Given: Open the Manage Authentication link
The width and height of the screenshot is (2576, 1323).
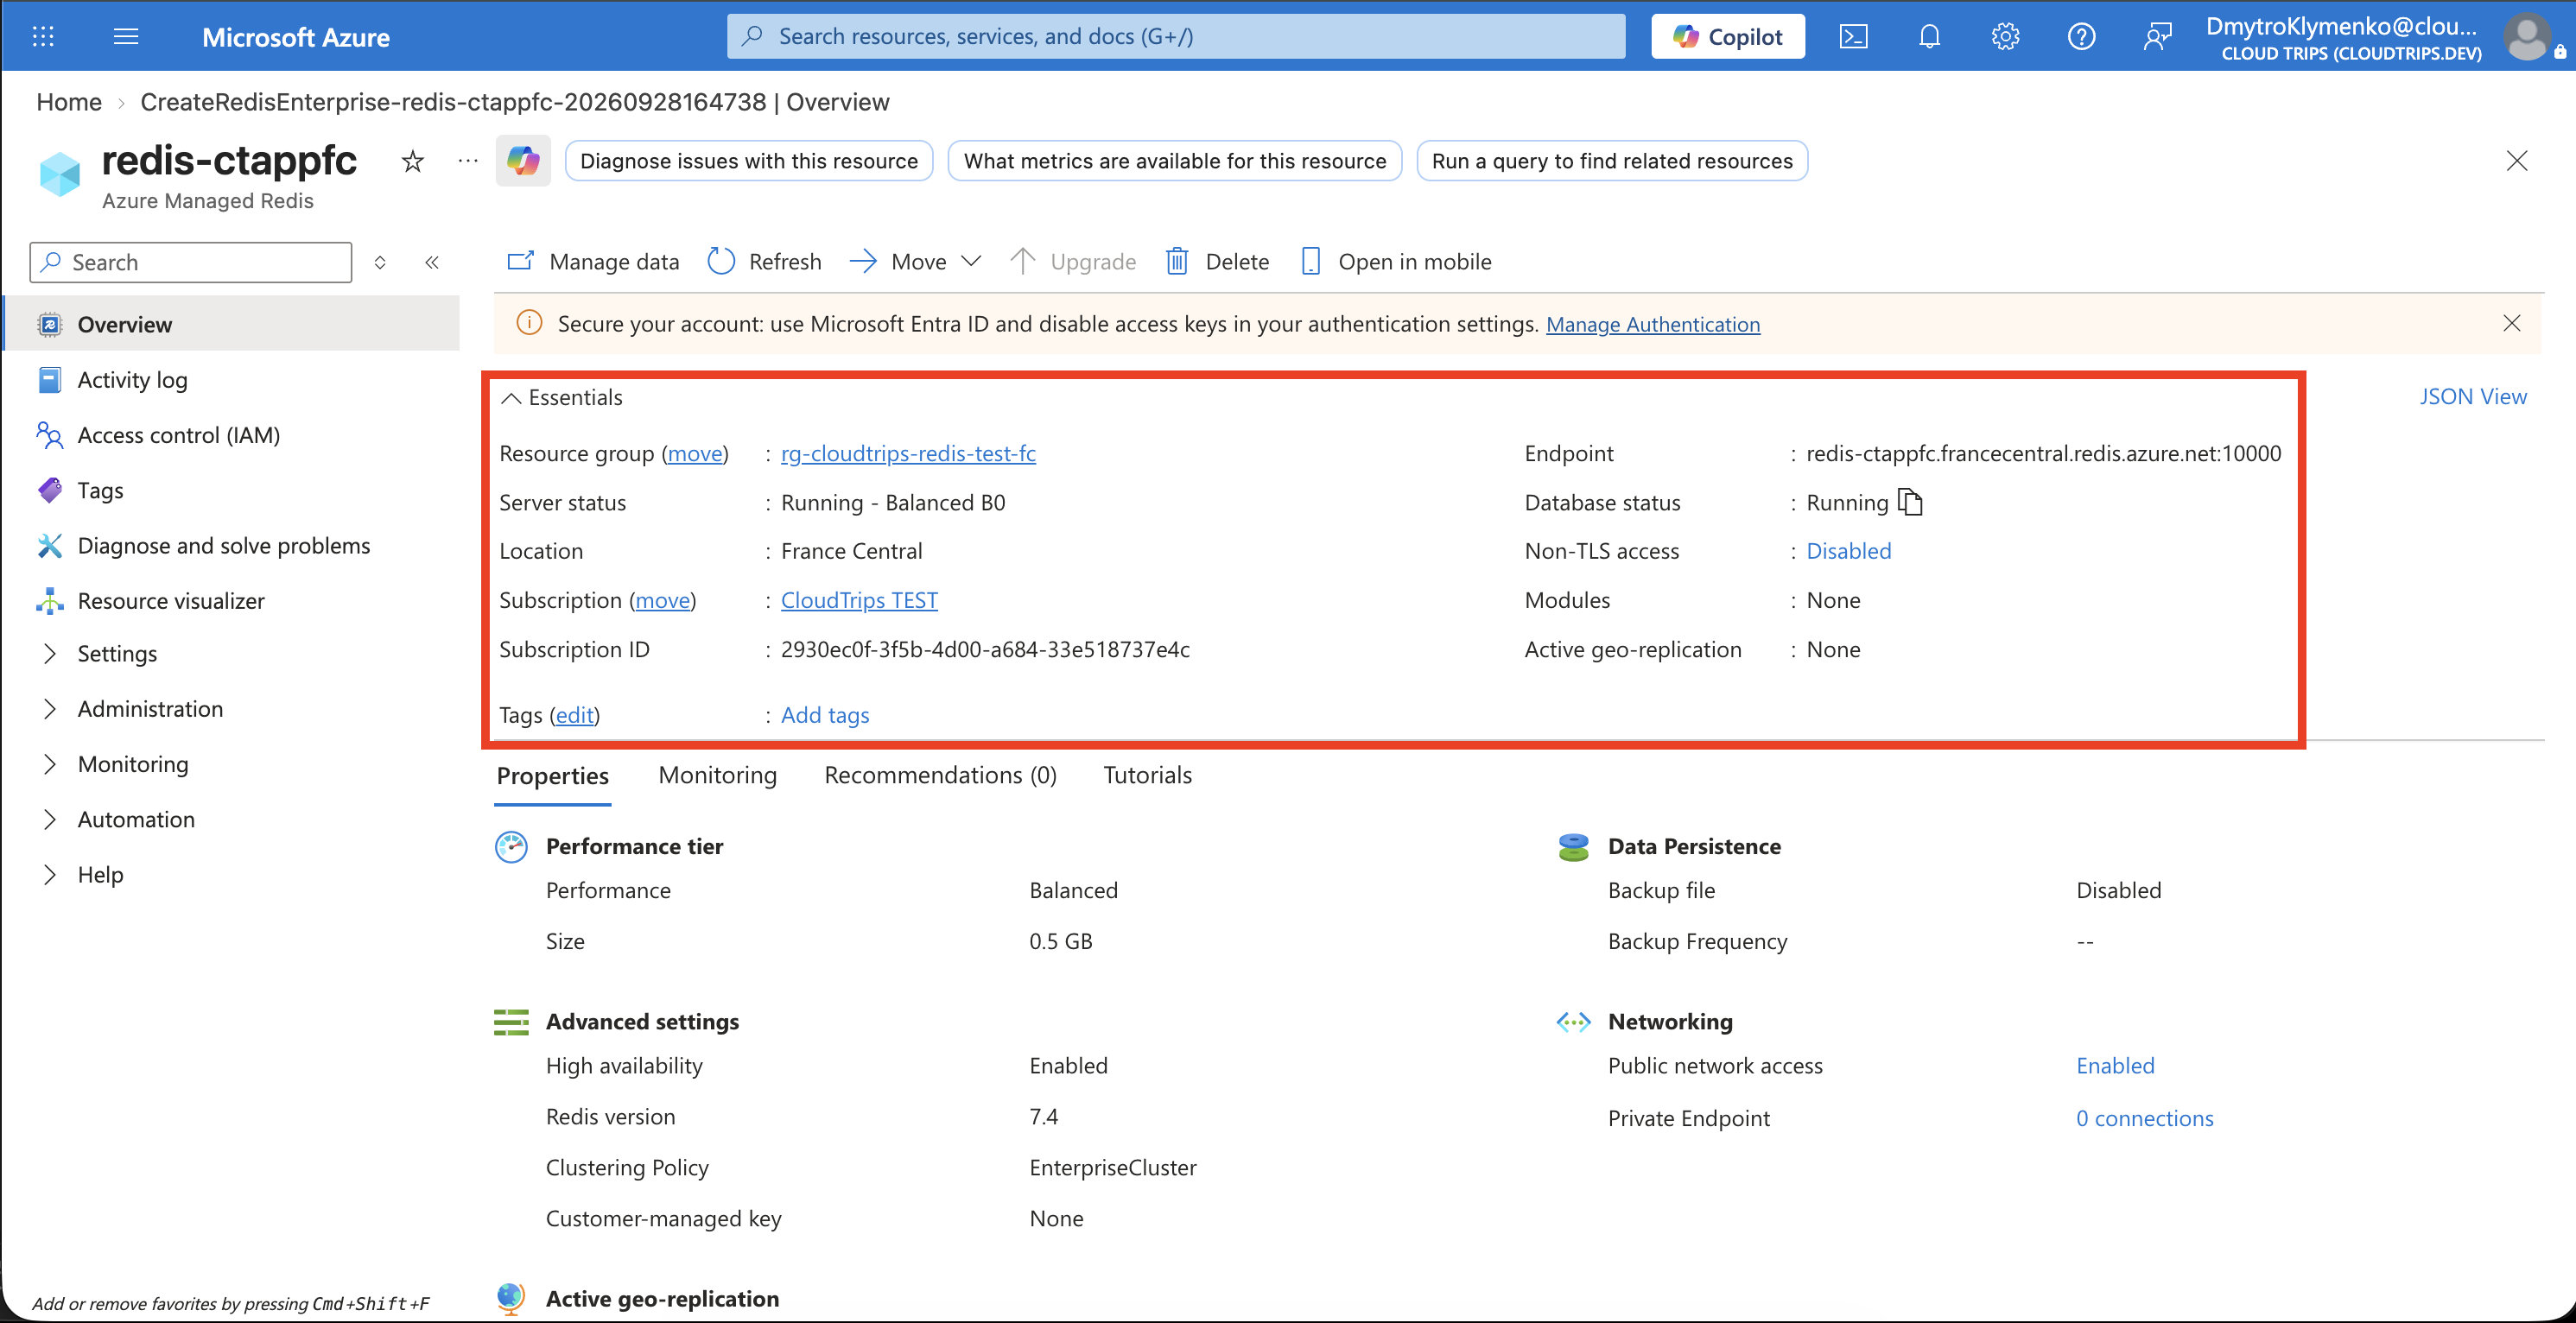Looking at the screenshot, I should (1653, 324).
